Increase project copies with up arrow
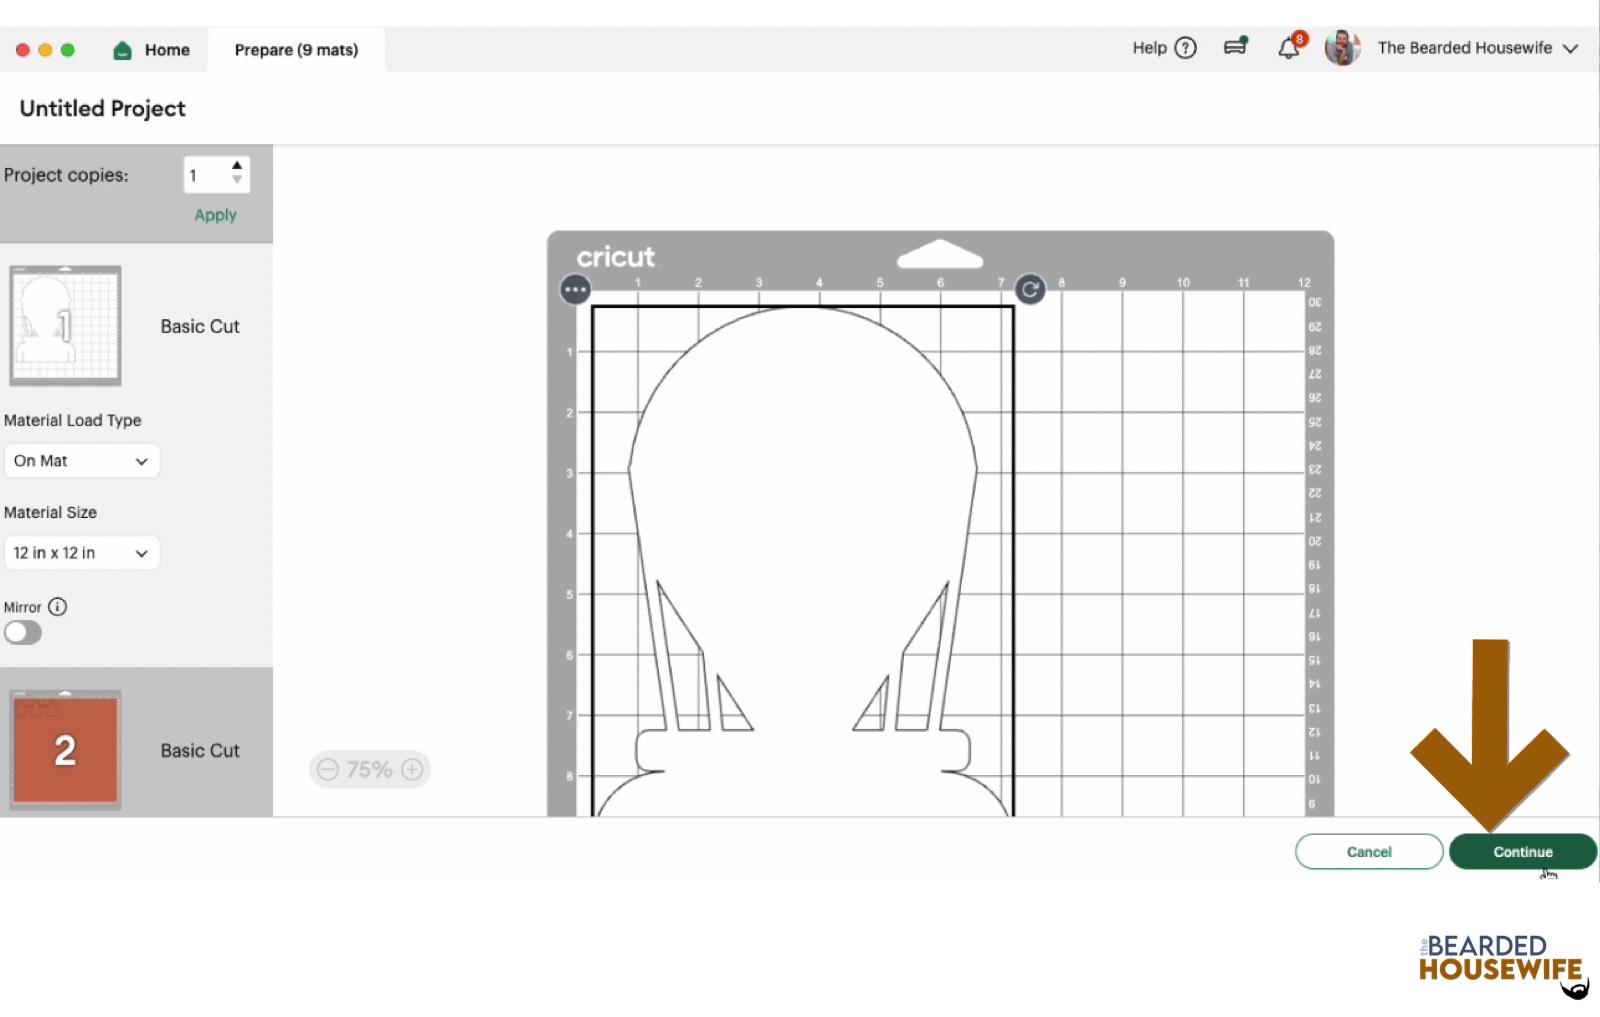Viewport: 1600px width, 1017px height. click(x=237, y=166)
